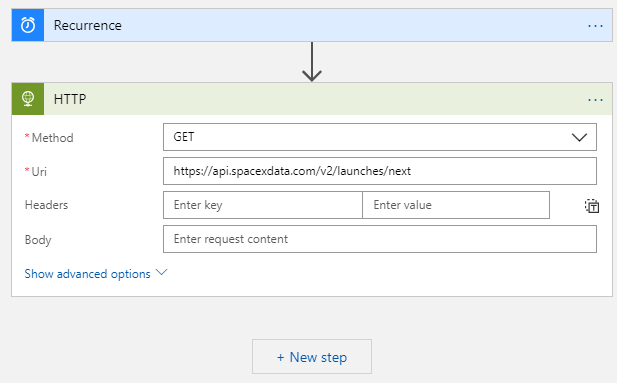Open the Method dropdown chevron
Viewport: 617px width, 383px height.
579,137
